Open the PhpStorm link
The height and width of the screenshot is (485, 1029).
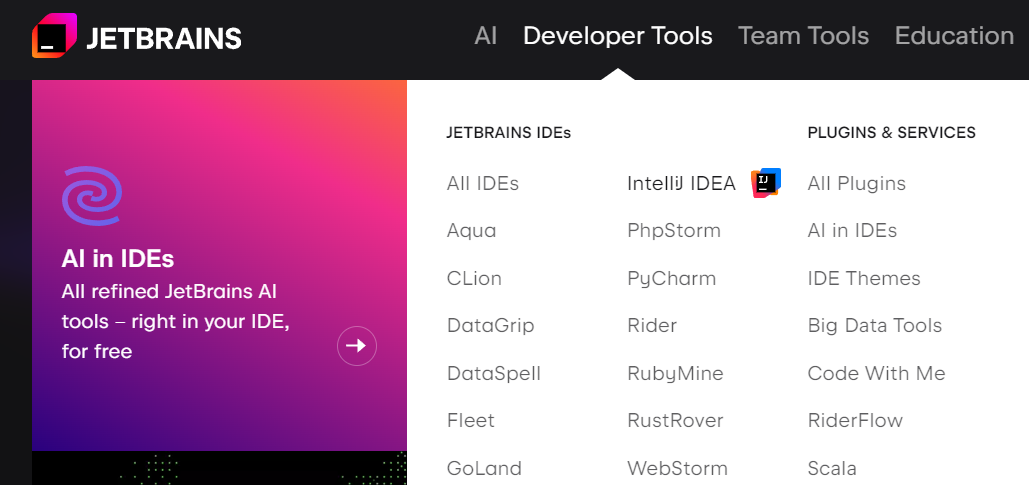point(674,231)
